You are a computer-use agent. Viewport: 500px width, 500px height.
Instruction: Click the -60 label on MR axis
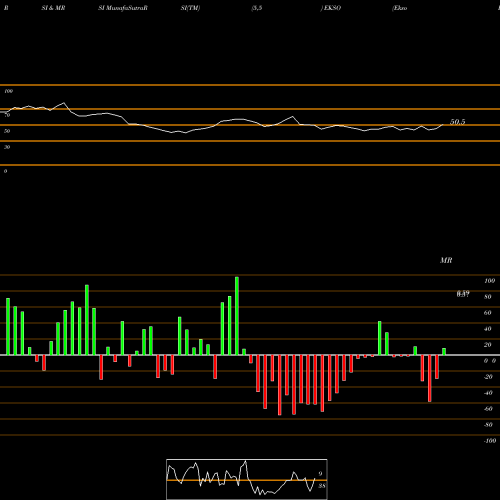click(488, 409)
